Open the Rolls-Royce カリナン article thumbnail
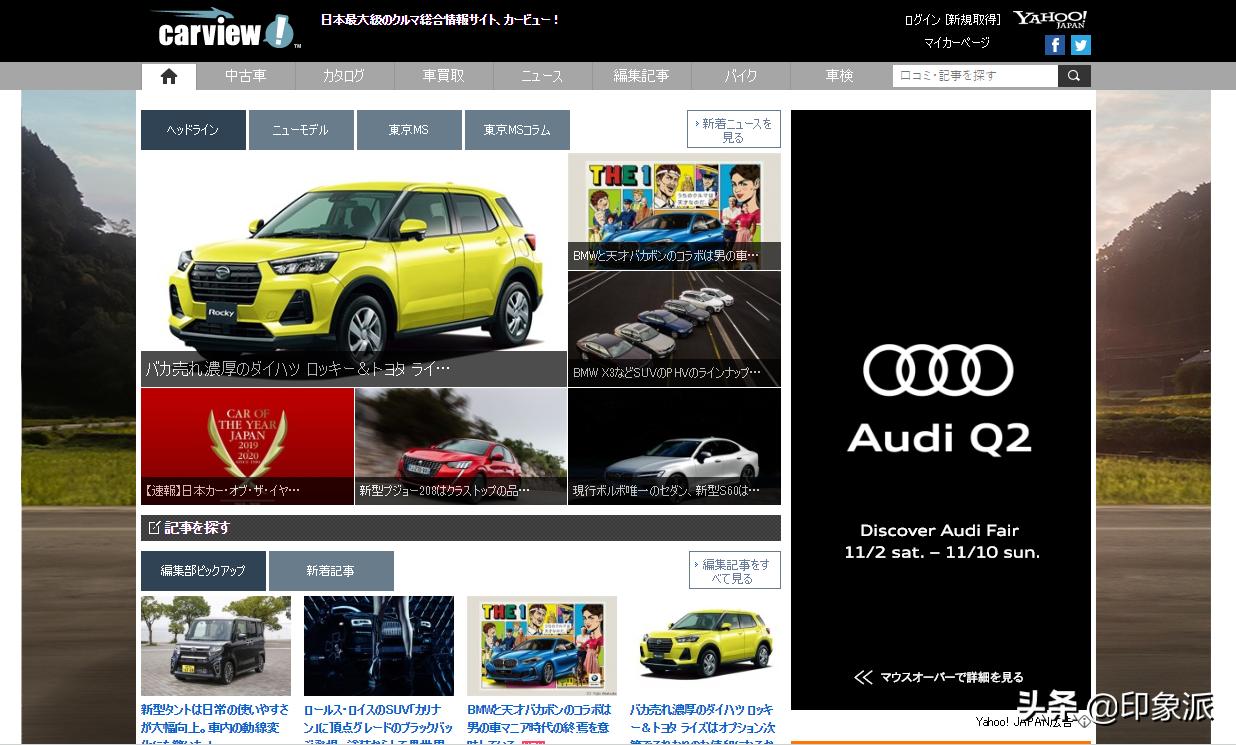Viewport: 1236px width, 745px height. click(379, 646)
